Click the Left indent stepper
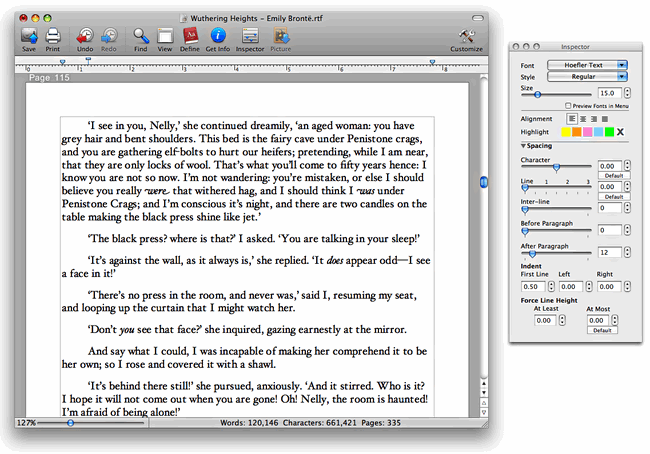This screenshot has width=650, height=454. 589,286
